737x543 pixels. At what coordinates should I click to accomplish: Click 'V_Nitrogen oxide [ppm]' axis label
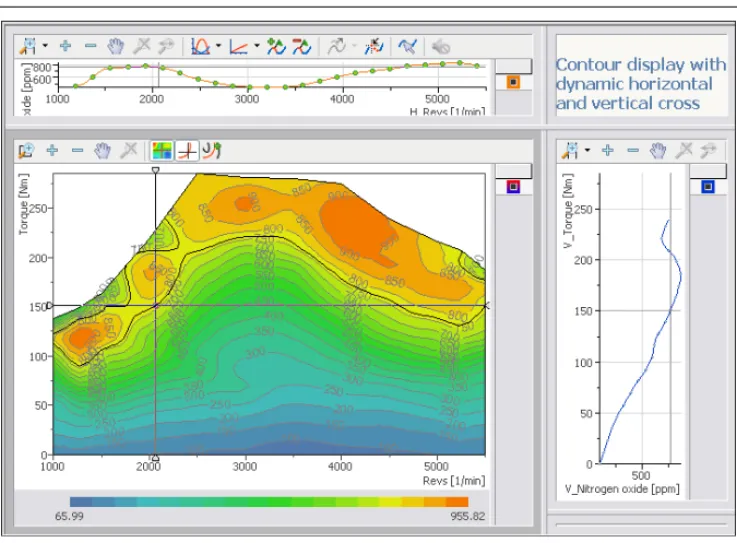(x=622, y=489)
